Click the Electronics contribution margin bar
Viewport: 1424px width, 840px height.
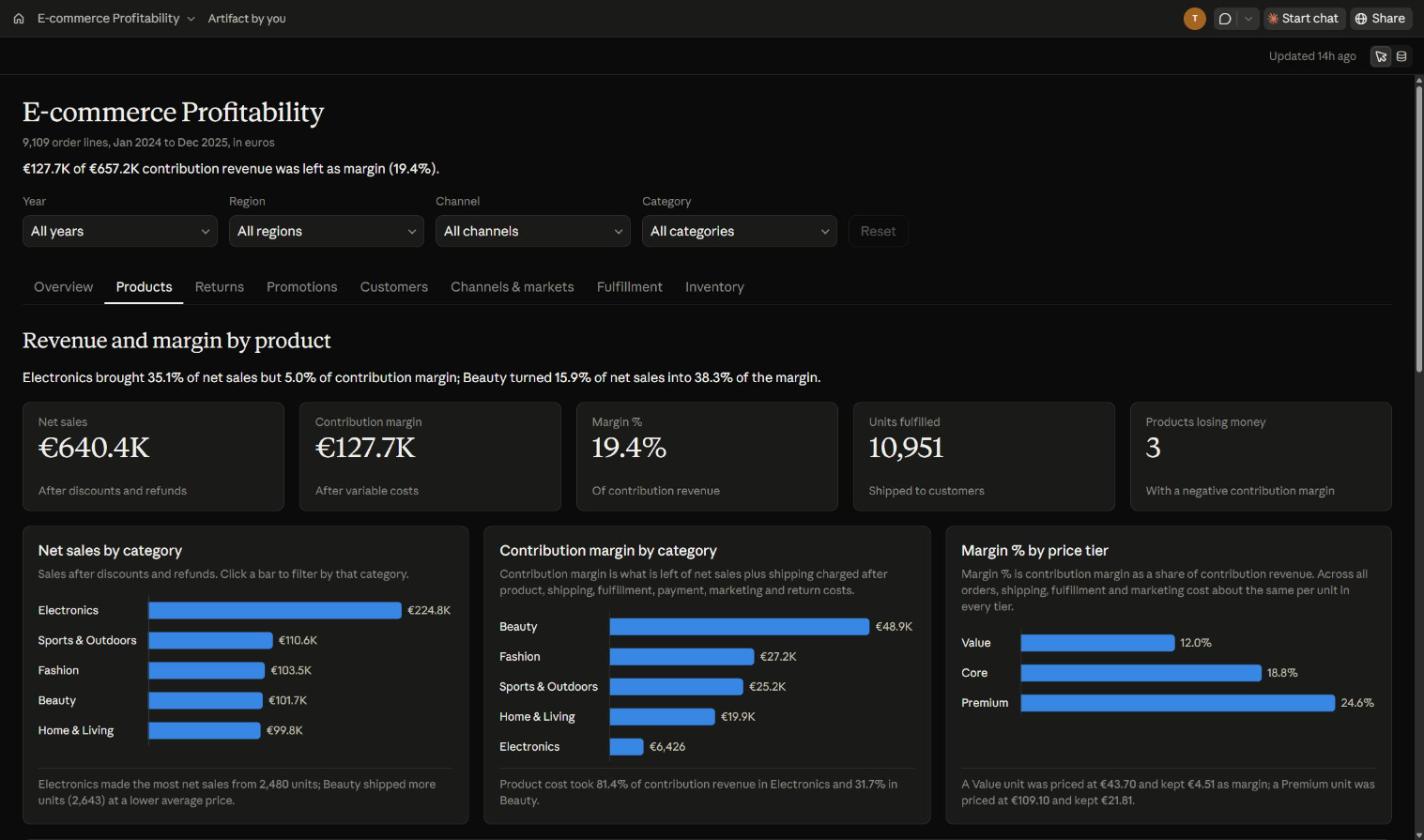coord(627,747)
